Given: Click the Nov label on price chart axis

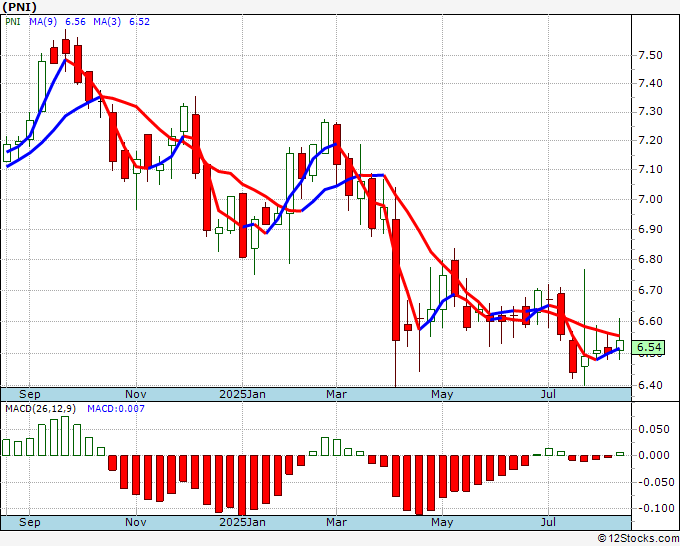Looking at the screenshot, I should 136,394.
